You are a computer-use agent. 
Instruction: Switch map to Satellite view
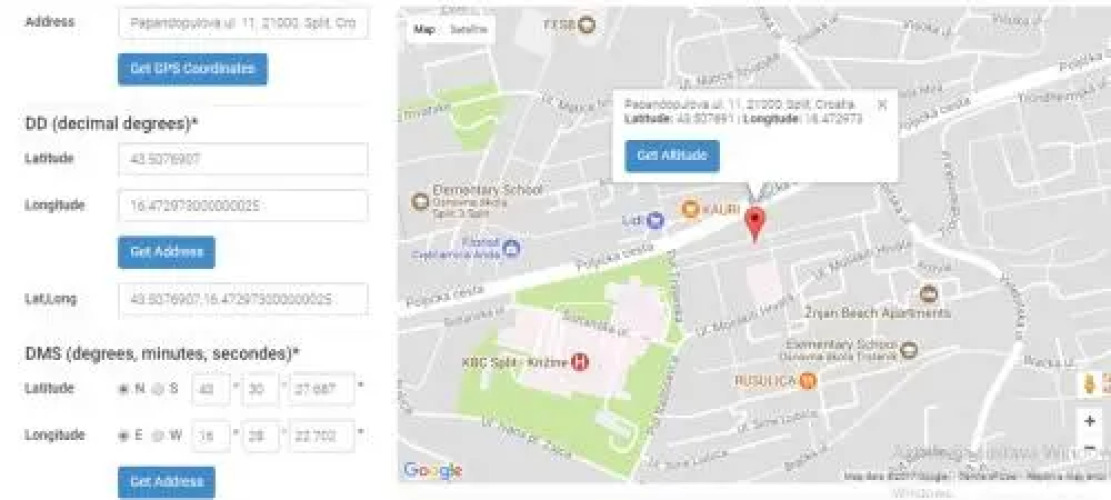click(469, 30)
